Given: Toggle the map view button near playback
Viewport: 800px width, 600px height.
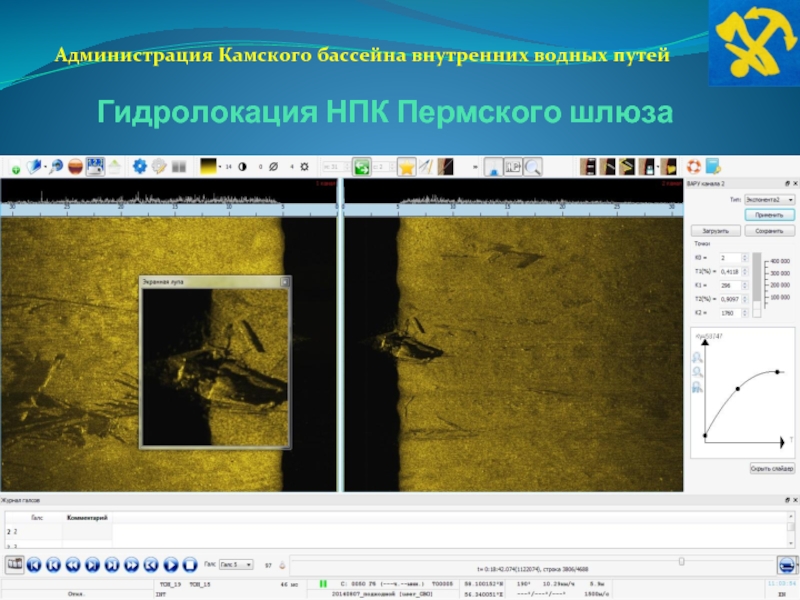Looking at the screenshot, I should click(14, 564).
